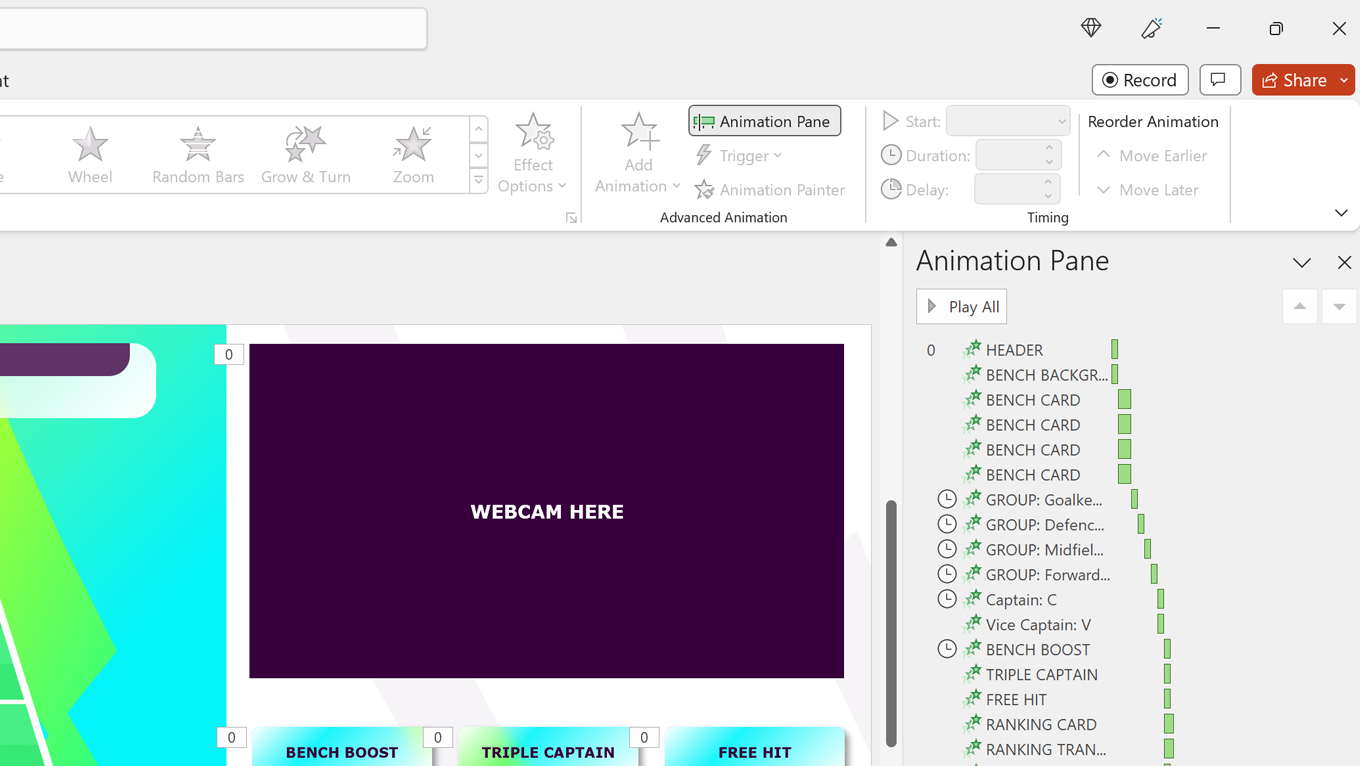Click the Share button
1360x766 pixels.
coord(1294,80)
